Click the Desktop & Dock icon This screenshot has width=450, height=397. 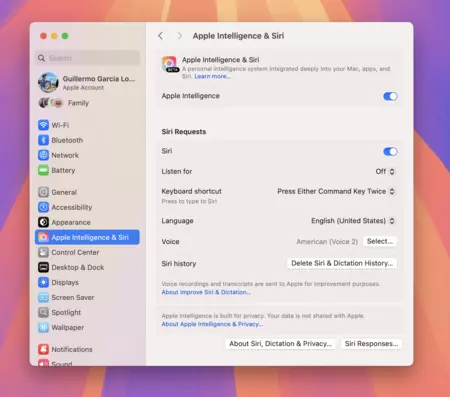point(43,267)
